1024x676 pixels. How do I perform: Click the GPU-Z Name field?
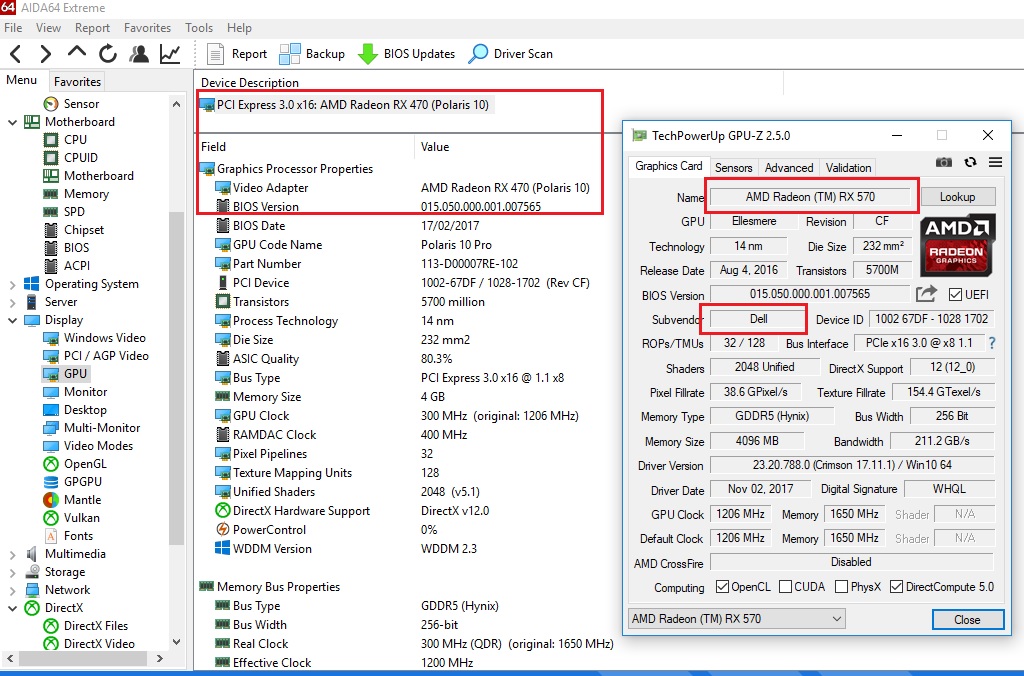click(x=810, y=197)
